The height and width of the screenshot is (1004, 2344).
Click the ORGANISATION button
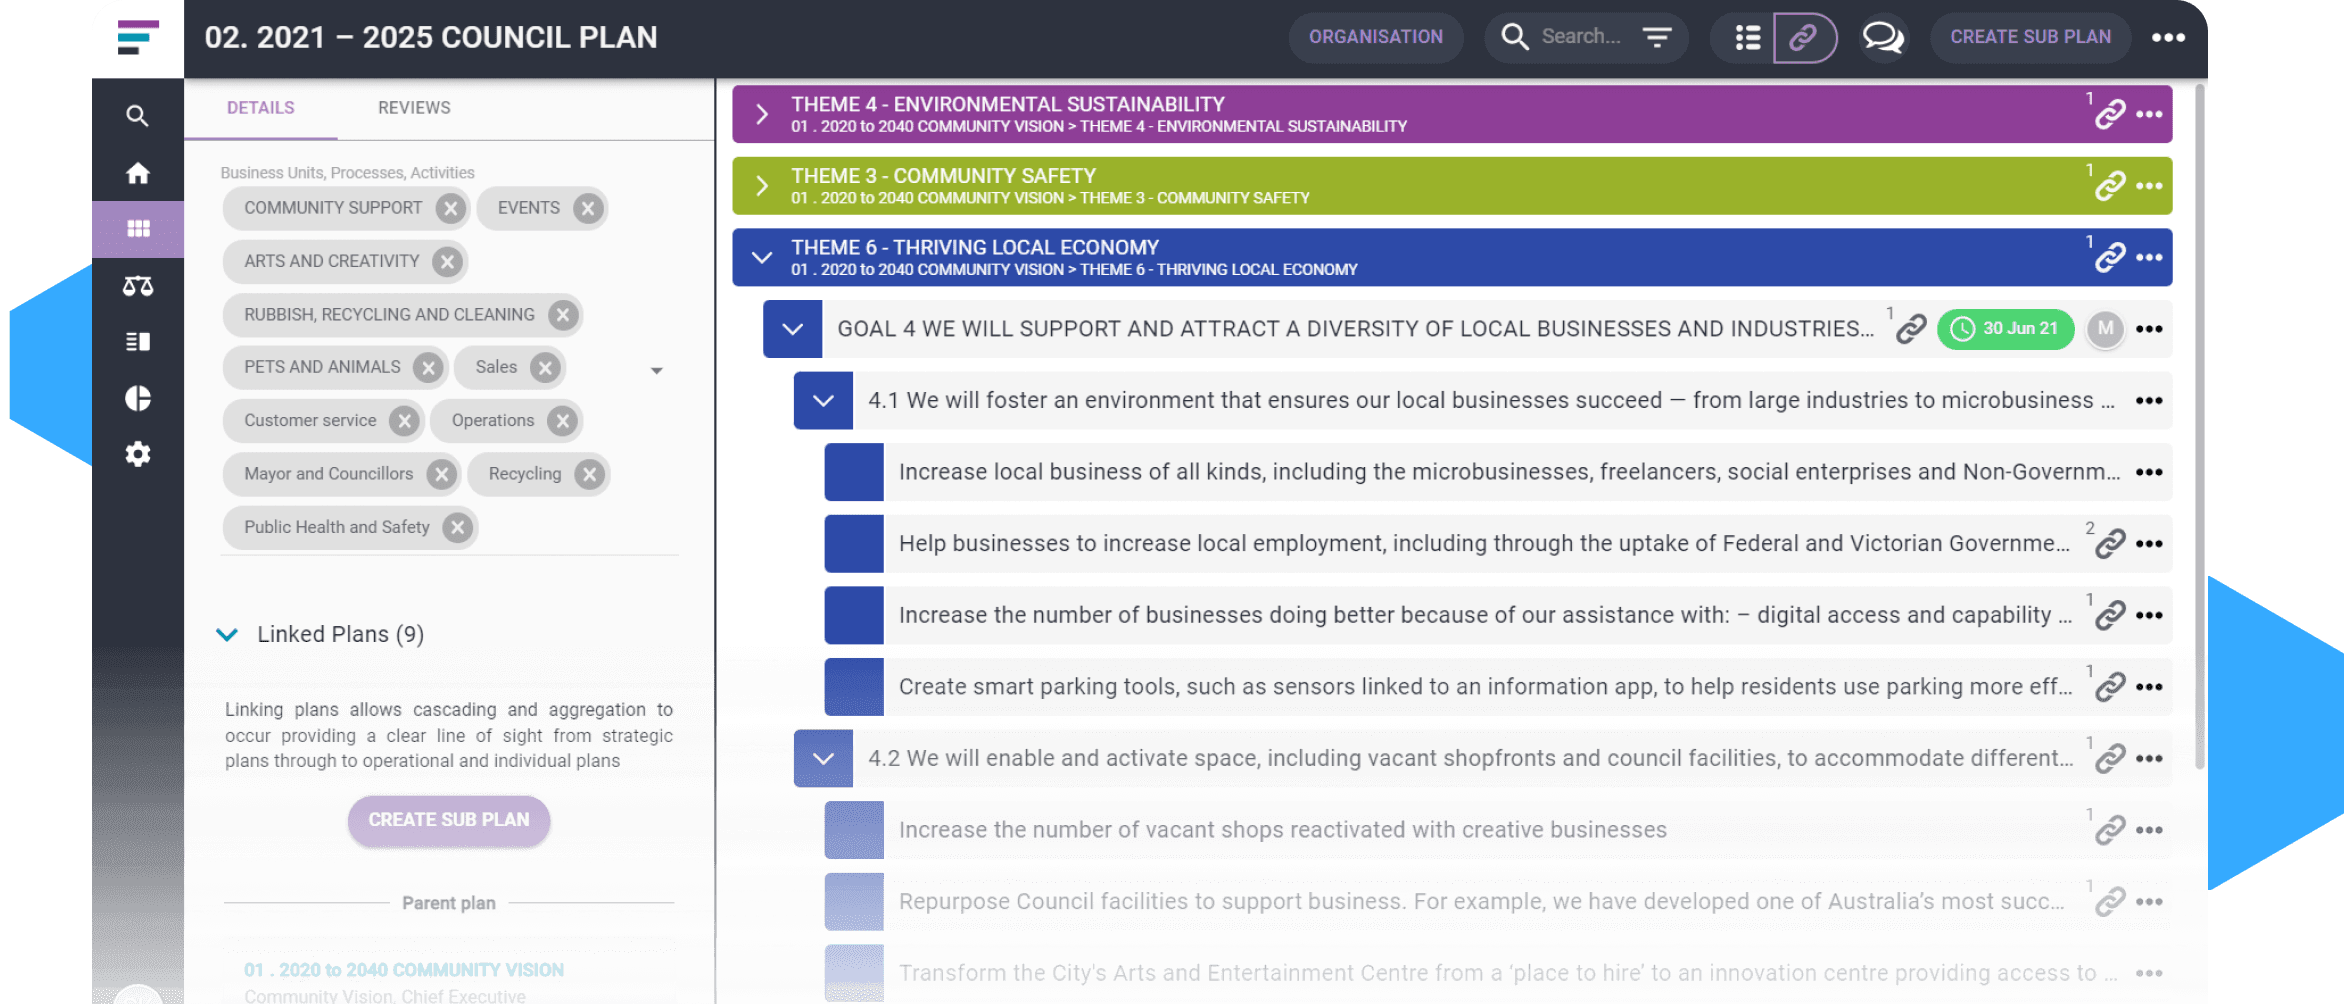tap(1376, 37)
